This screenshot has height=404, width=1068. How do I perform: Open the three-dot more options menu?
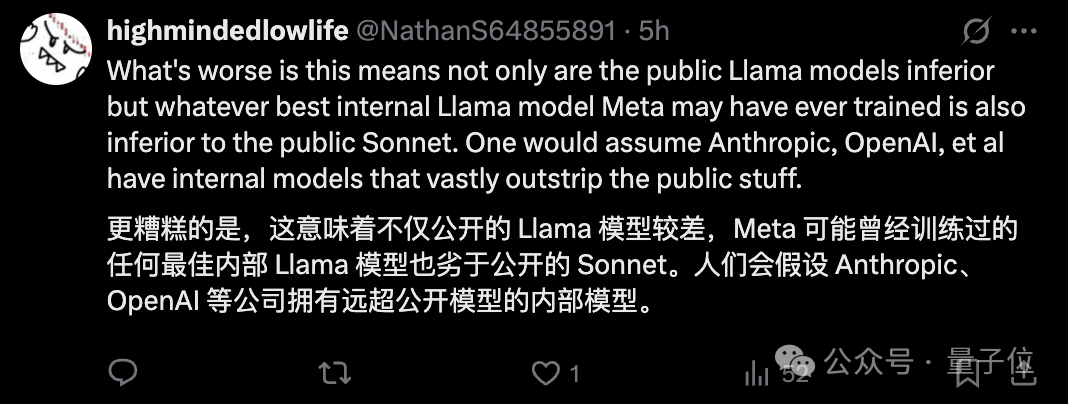point(1024,32)
